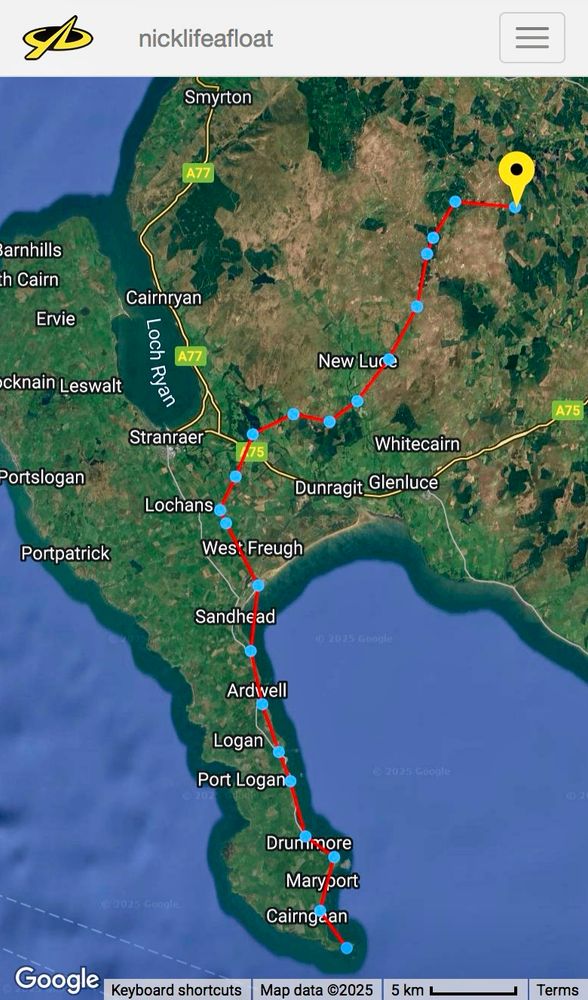This screenshot has height=1000, width=588.
Task: Select the track point next to Lochans
Action: pyautogui.click(x=220, y=510)
